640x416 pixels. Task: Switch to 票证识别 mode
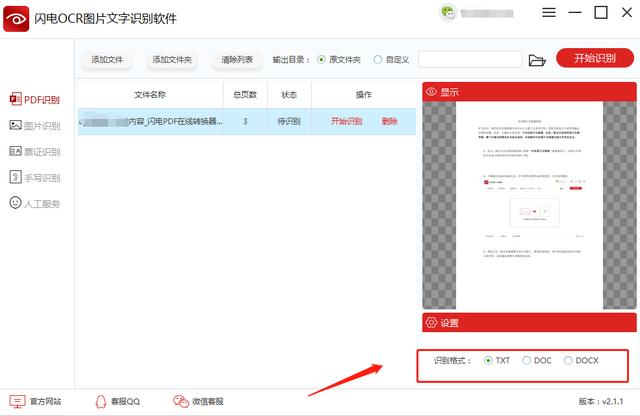click(35, 152)
